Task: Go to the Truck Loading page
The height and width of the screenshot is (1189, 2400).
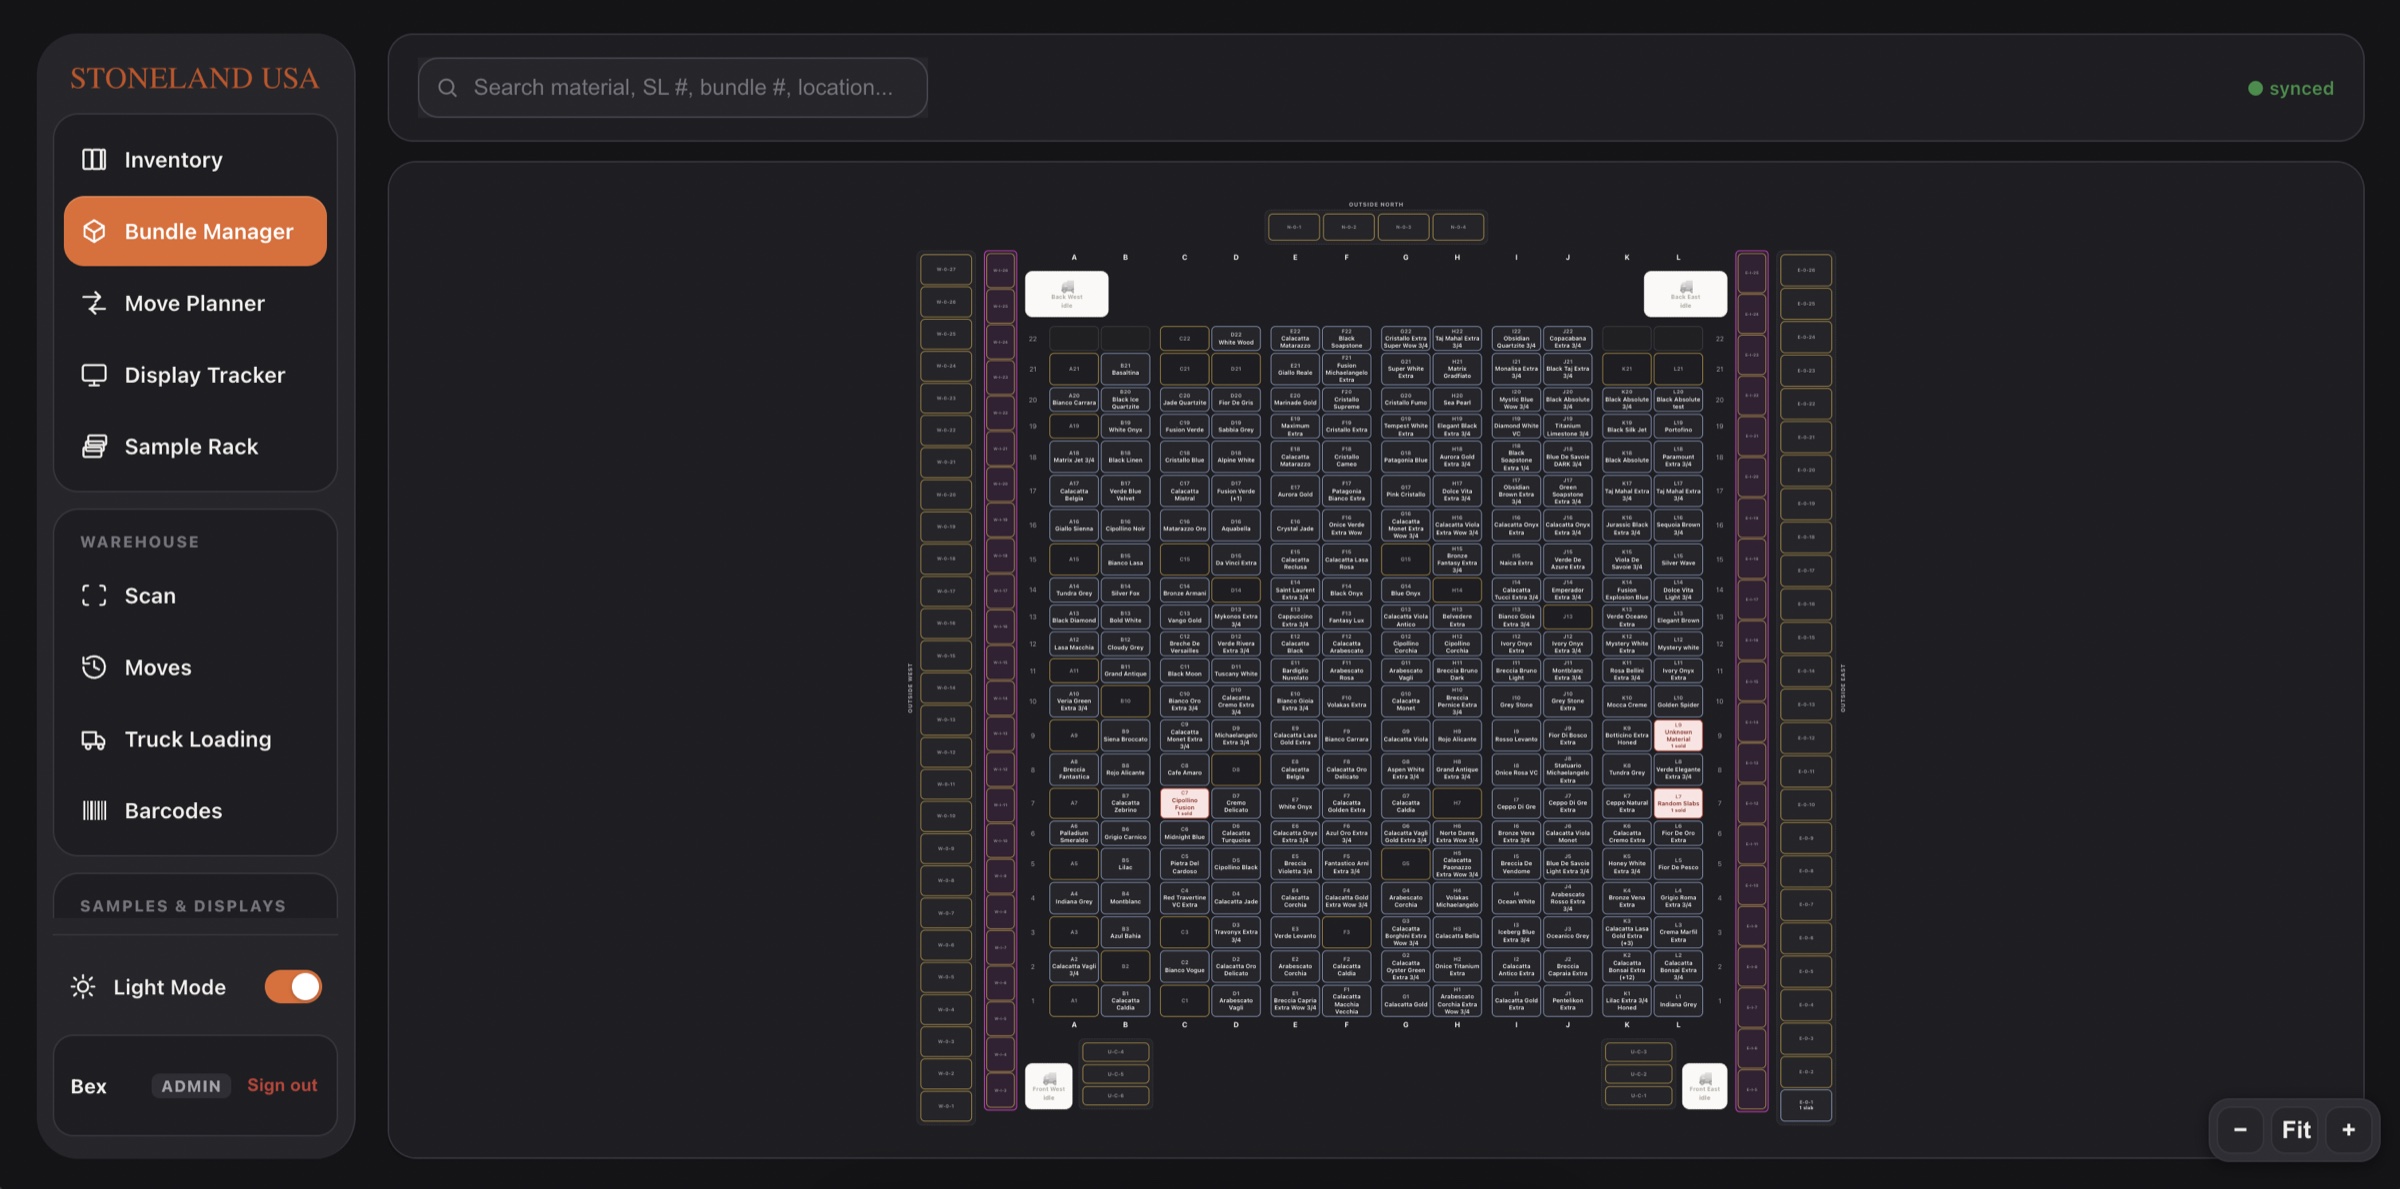Action: 195,740
